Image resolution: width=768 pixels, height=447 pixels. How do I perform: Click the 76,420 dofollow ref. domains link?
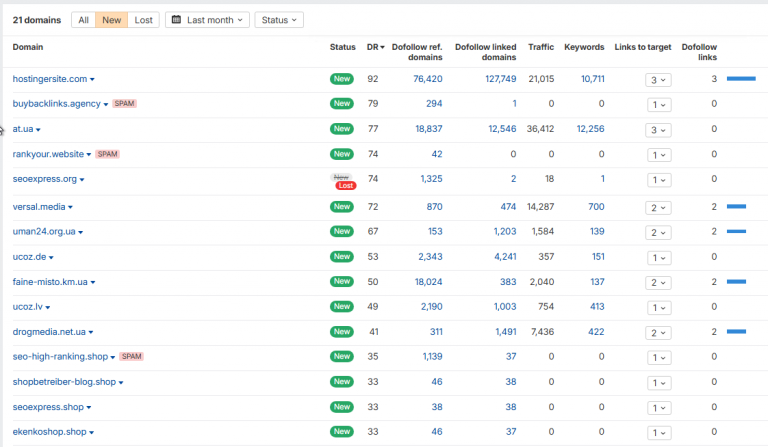[428, 79]
